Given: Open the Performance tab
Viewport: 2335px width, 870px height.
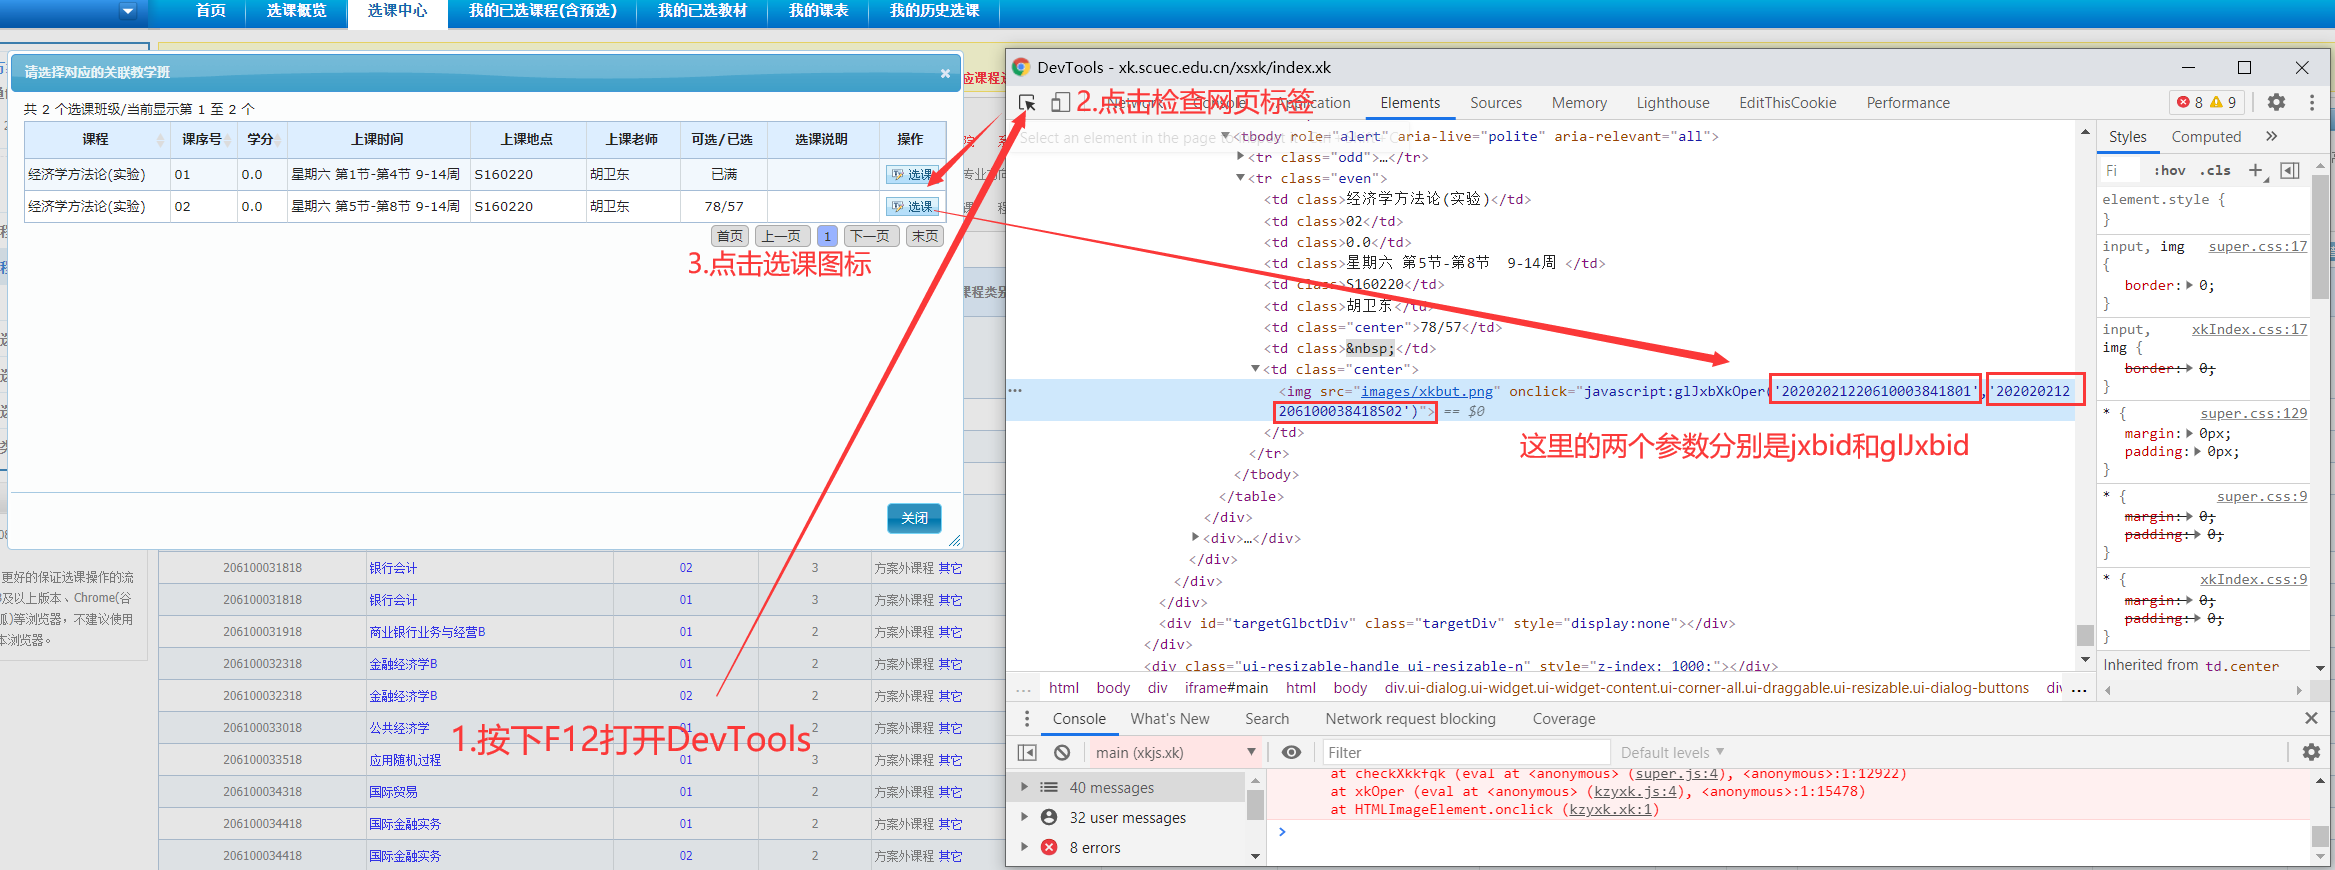Looking at the screenshot, I should pos(1907,103).
